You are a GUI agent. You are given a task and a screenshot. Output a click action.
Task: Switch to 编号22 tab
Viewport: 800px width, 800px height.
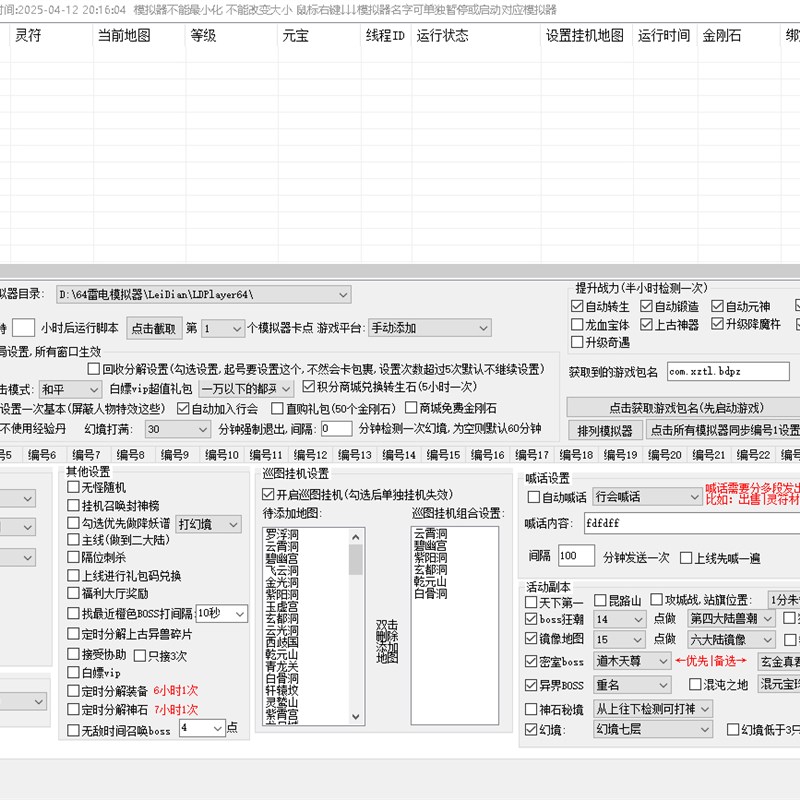point(753,455)
